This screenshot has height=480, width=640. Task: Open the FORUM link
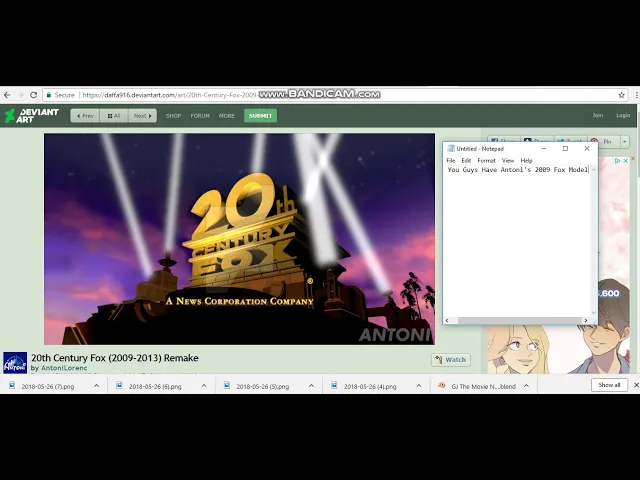click(x=200, y=116)
